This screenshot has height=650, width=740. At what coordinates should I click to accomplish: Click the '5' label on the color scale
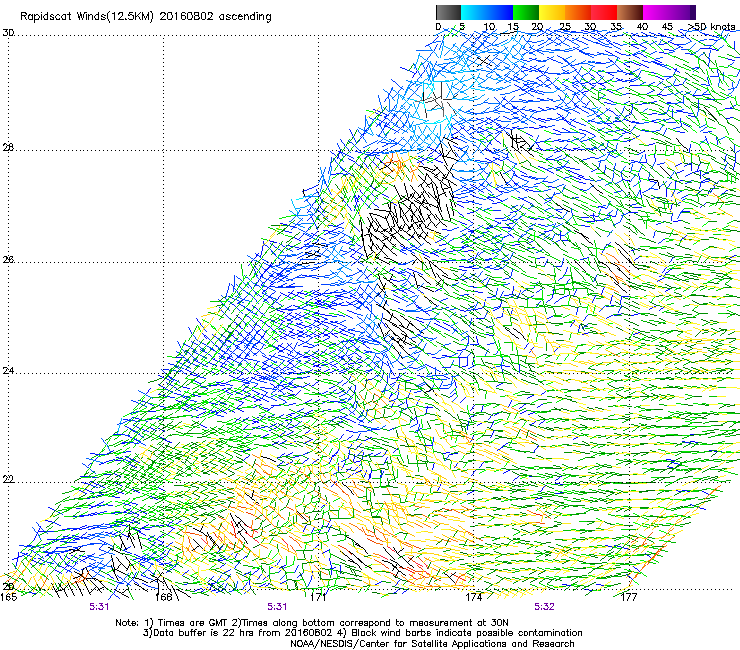[462, 27]
